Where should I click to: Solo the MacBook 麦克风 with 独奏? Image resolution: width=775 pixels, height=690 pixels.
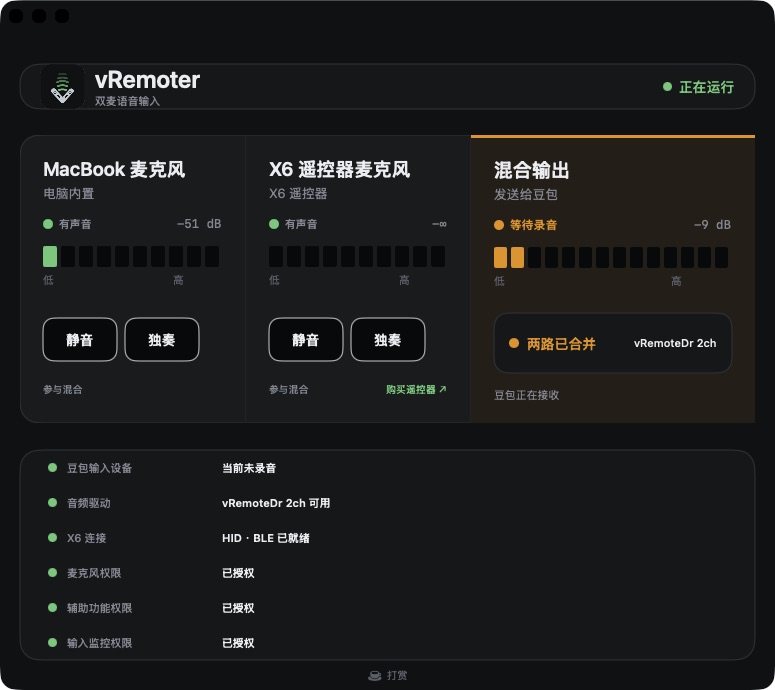162,340
